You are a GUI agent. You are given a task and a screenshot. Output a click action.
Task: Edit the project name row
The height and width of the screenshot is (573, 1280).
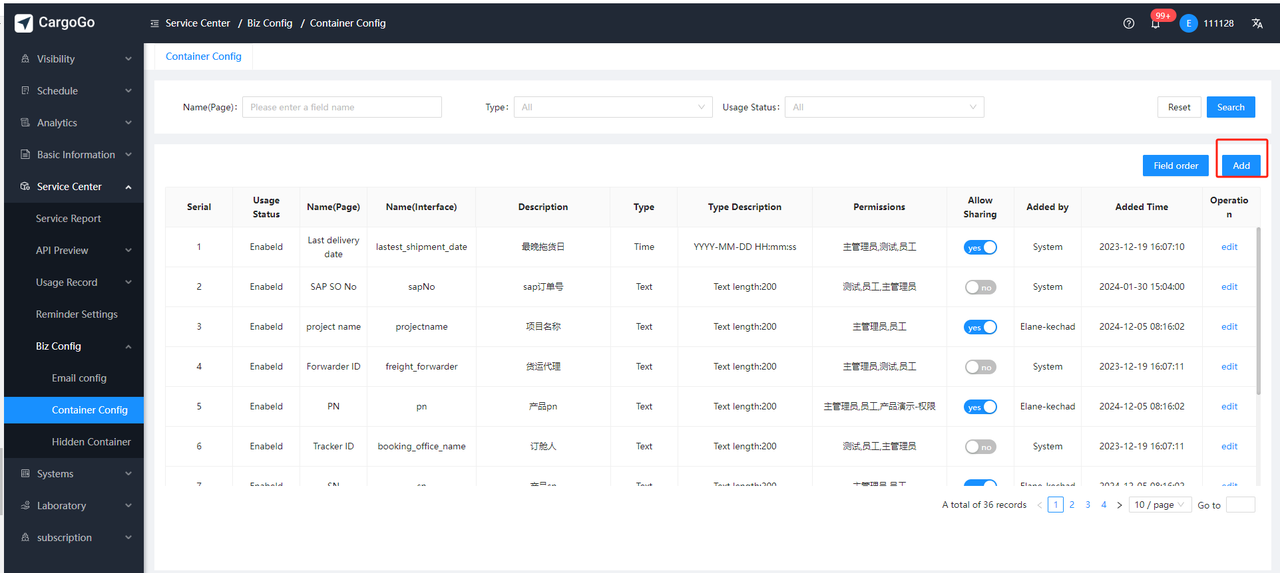point(1229,327)
